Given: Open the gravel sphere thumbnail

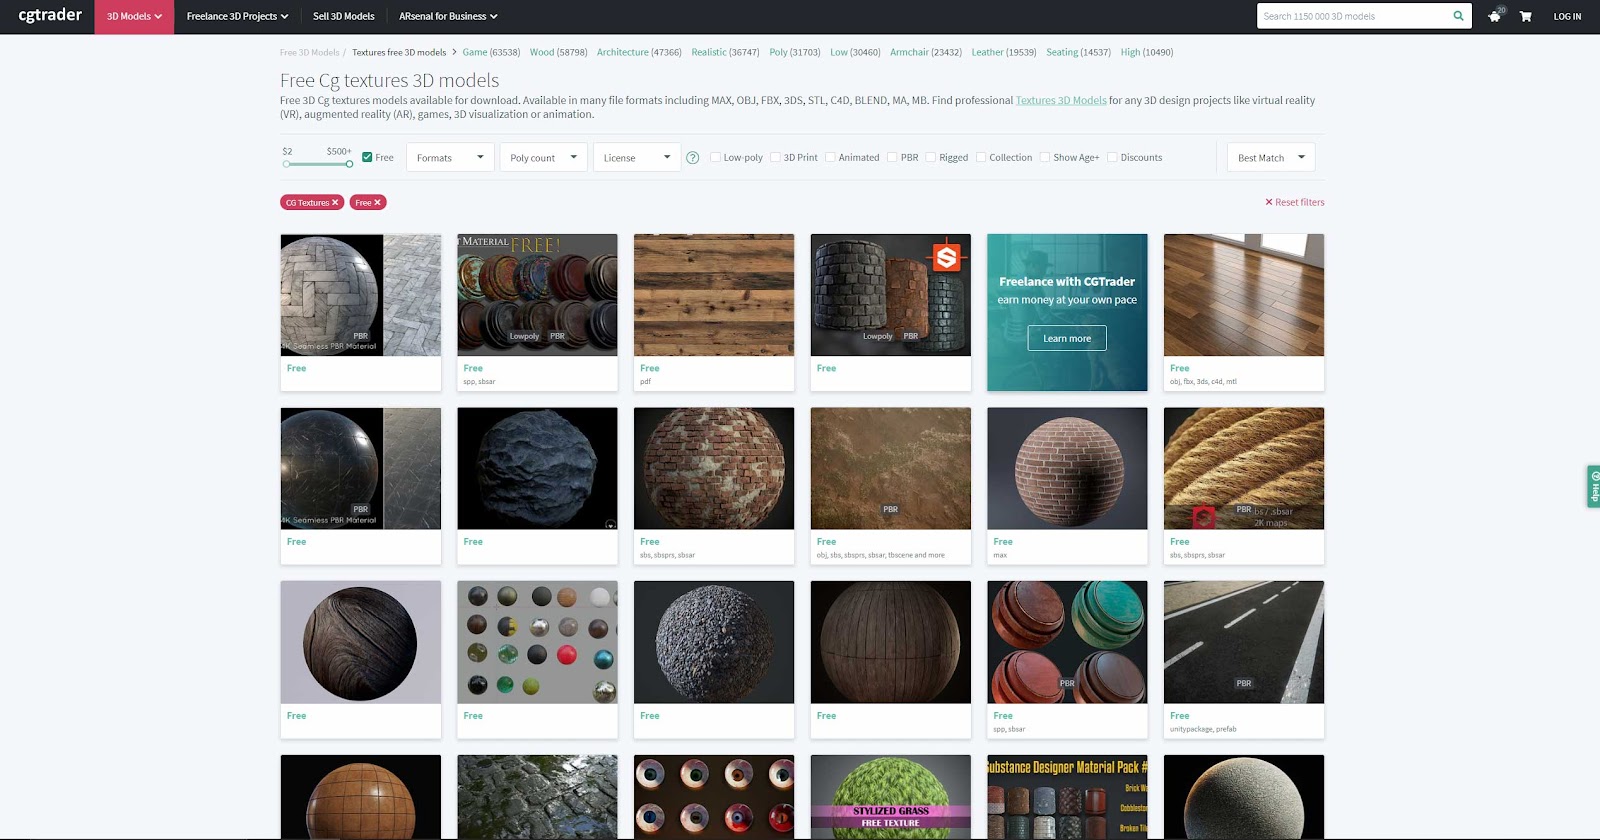Looking at the screenshot, I should point(714,642).
